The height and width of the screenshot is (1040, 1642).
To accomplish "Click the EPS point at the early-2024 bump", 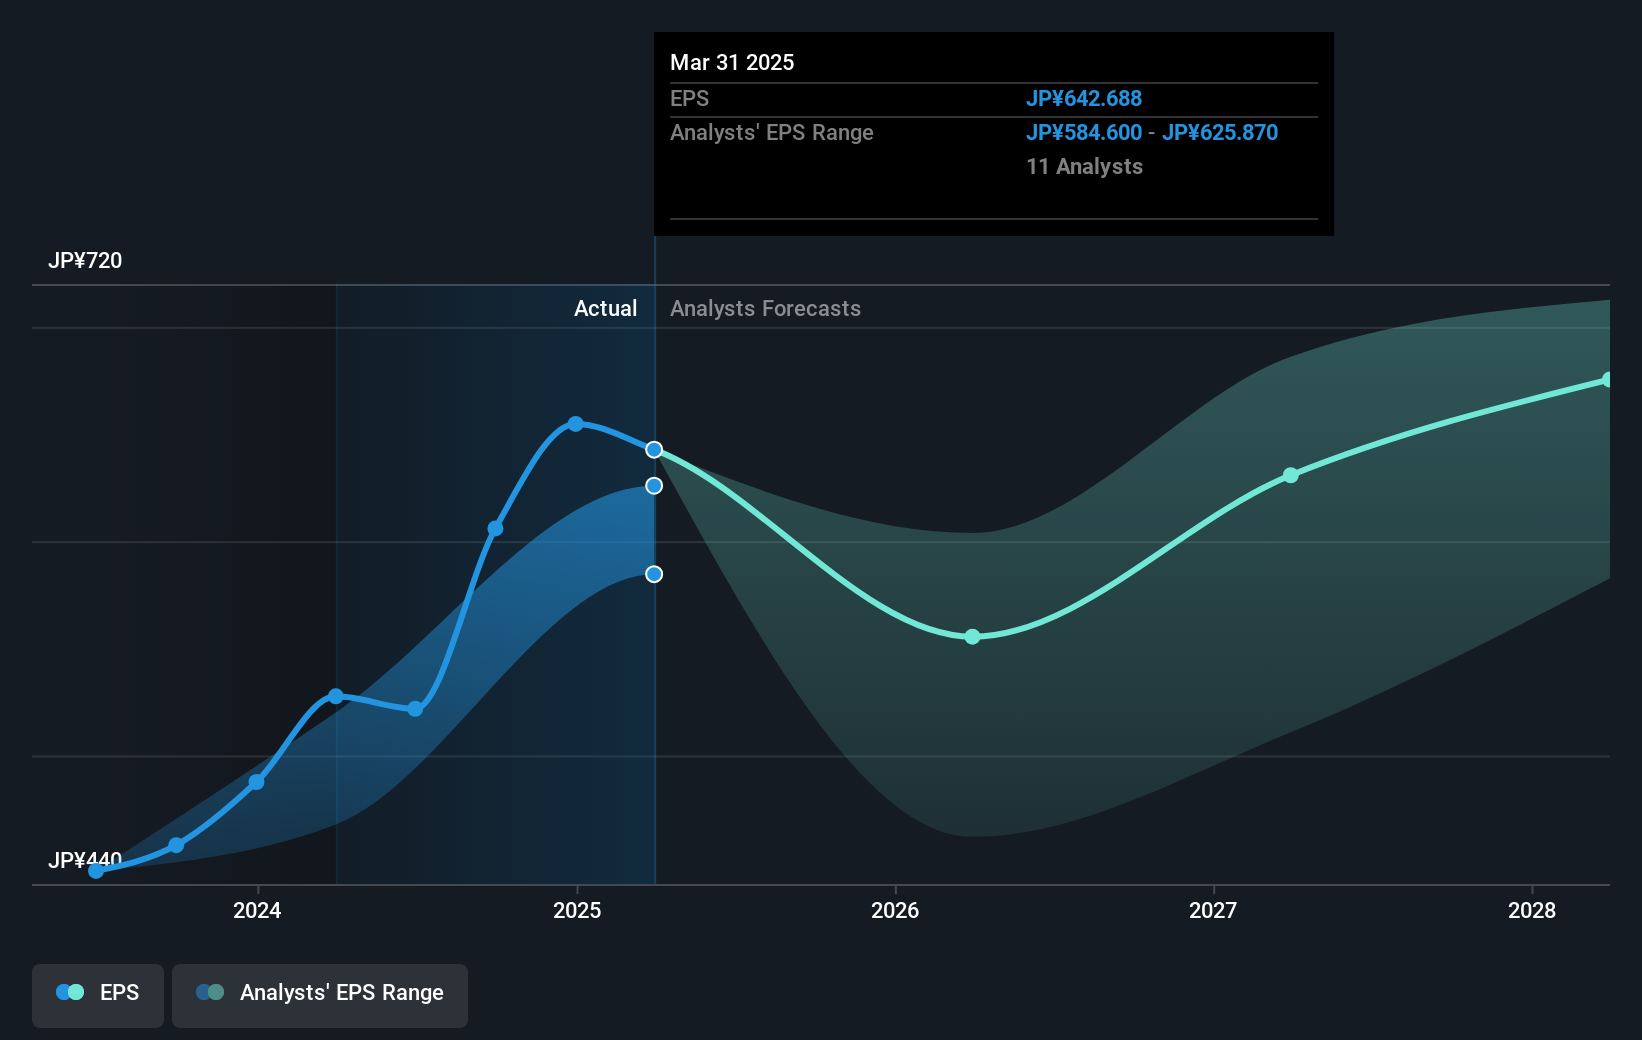I will point(336,696).
